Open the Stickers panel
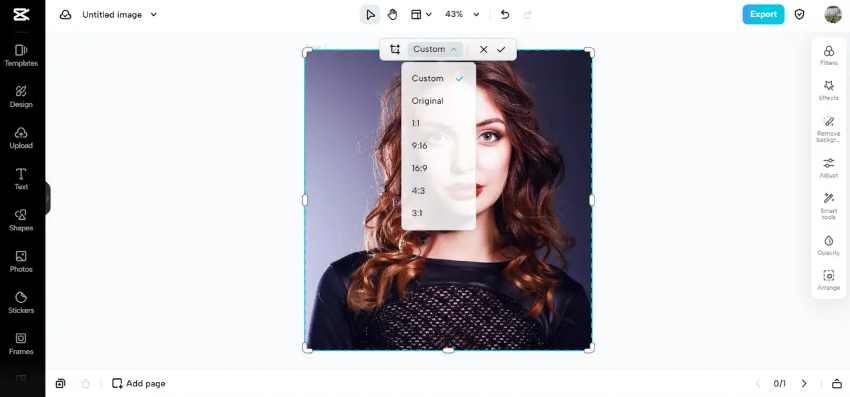 pyautogui.click(x=21, y=303)
